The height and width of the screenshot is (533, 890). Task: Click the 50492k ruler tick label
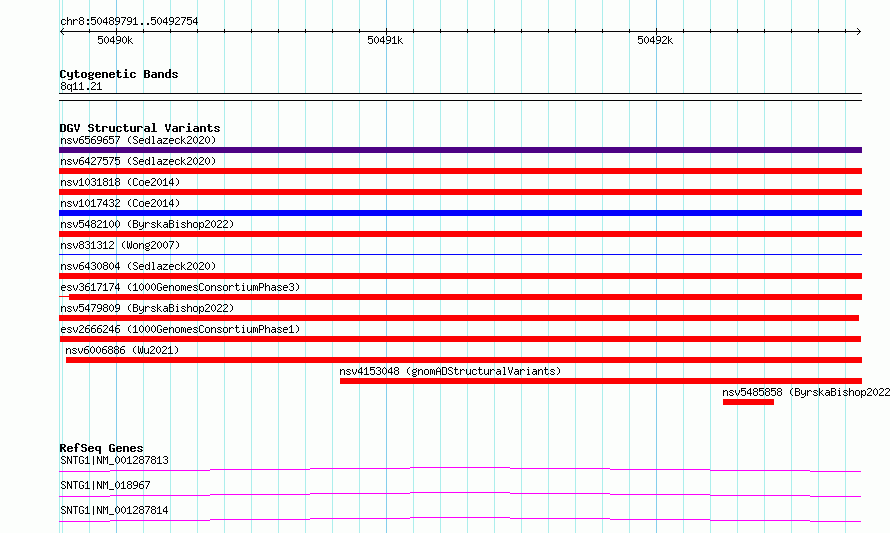[x=655, y=40]
